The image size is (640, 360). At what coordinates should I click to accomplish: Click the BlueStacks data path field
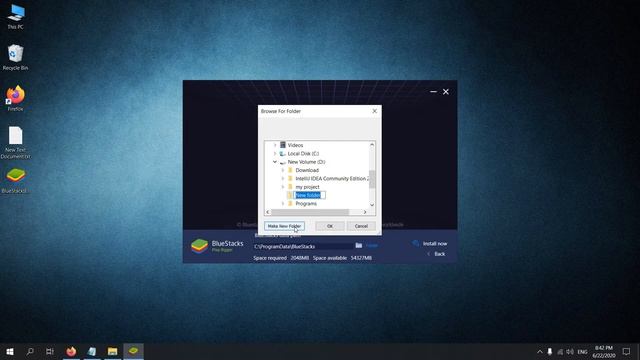(303, 246)
